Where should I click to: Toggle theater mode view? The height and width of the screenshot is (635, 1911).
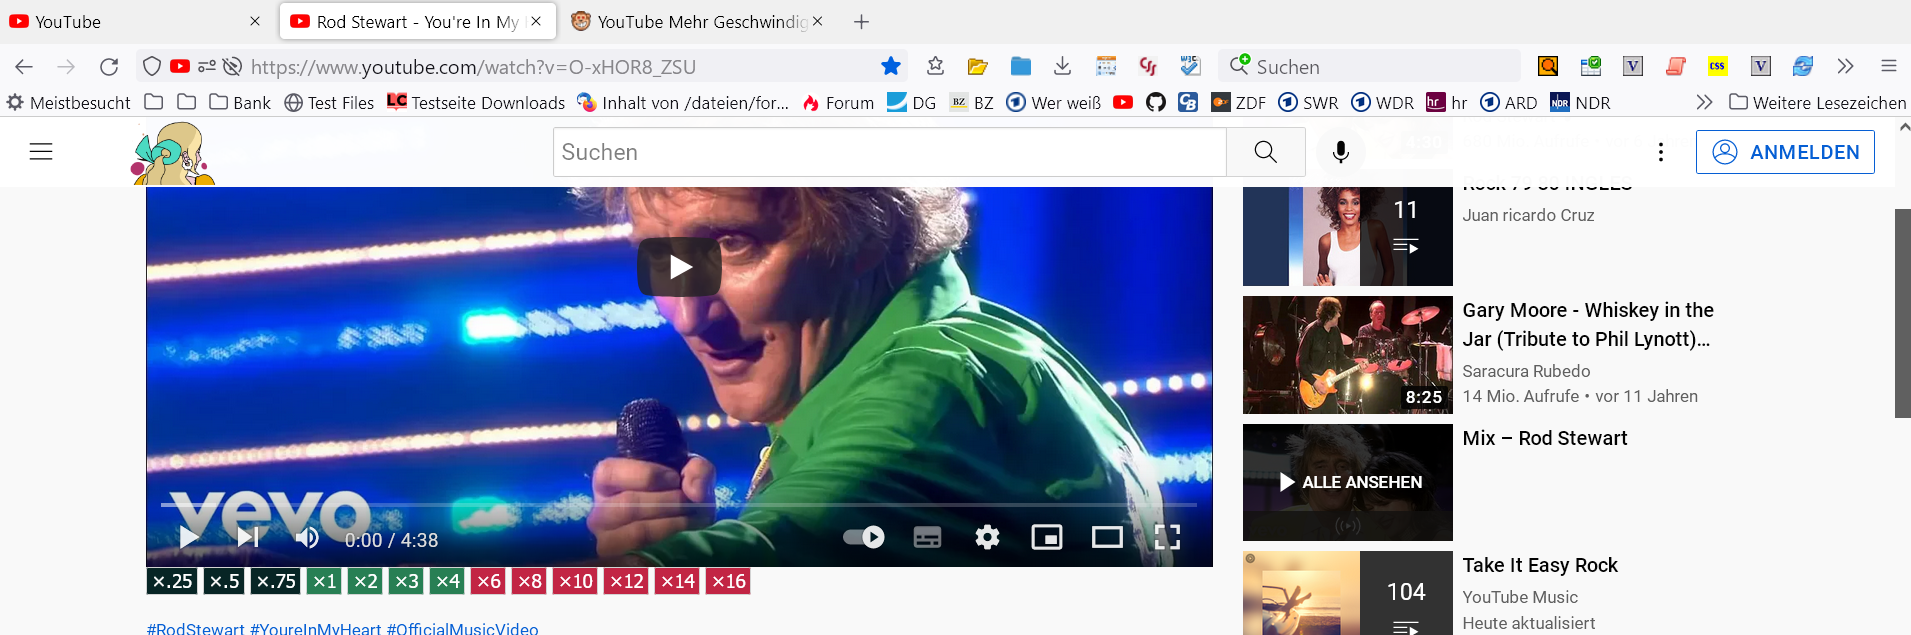click(x=1106, y=538)
